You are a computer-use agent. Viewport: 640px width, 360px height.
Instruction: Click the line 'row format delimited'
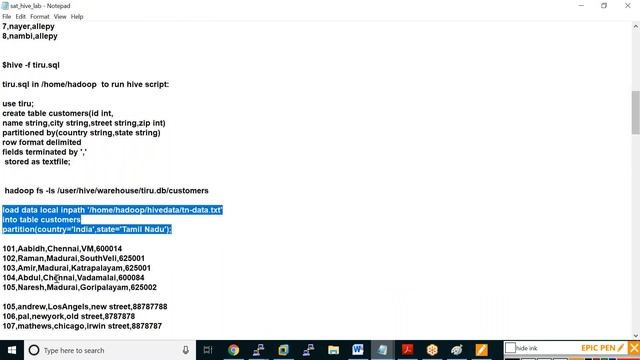tap(42, 142)
